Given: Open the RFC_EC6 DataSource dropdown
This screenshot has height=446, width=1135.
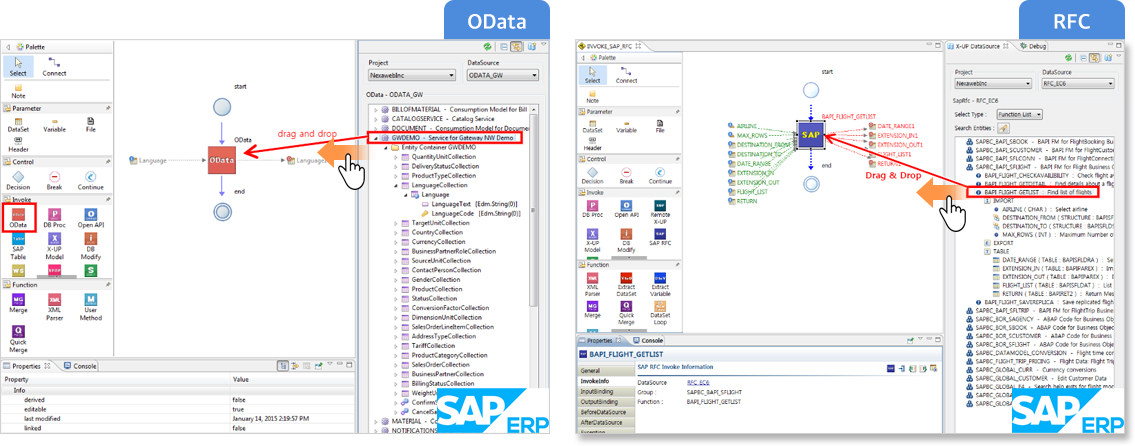Looking at the screenshot, I should coord(1077,83).
